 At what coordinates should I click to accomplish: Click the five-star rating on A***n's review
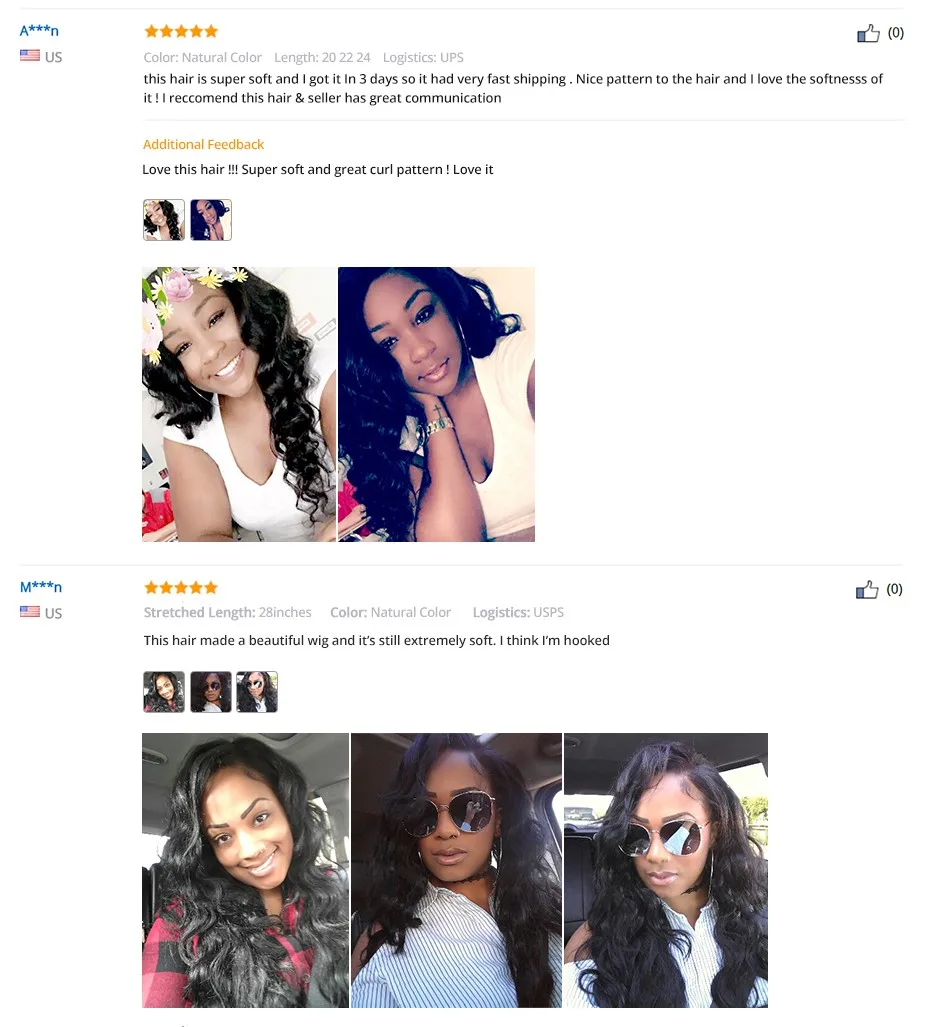(x=181, y=31)
